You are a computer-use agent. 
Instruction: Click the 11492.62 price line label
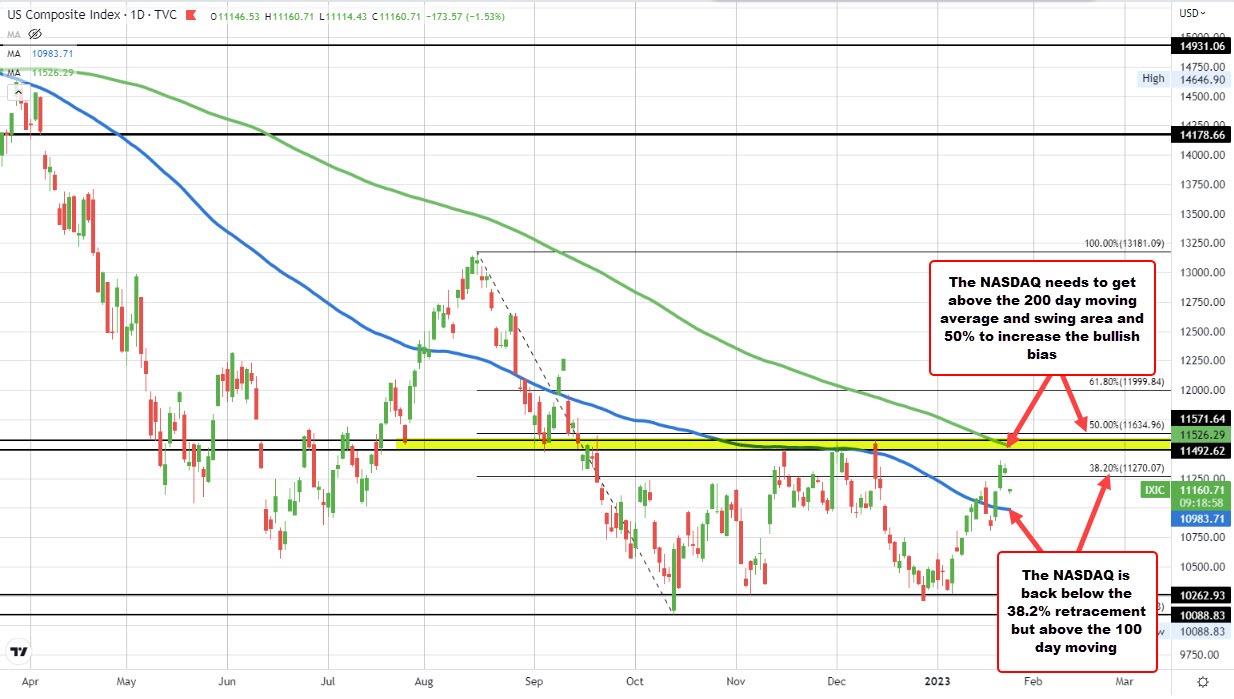1201,451
